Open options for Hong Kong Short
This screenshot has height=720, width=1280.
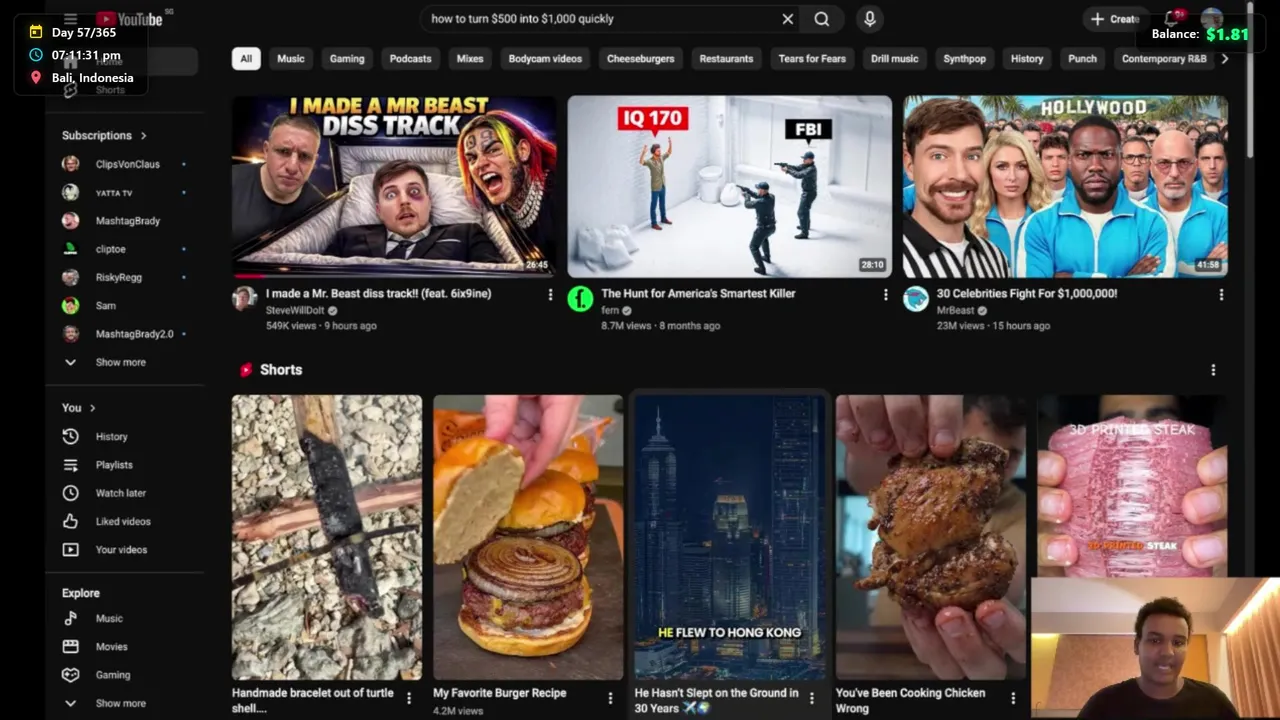812,698
